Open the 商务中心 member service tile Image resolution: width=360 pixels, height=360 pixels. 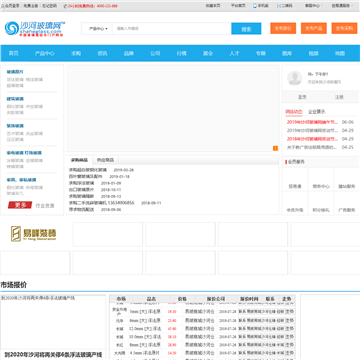pos(321,179)
